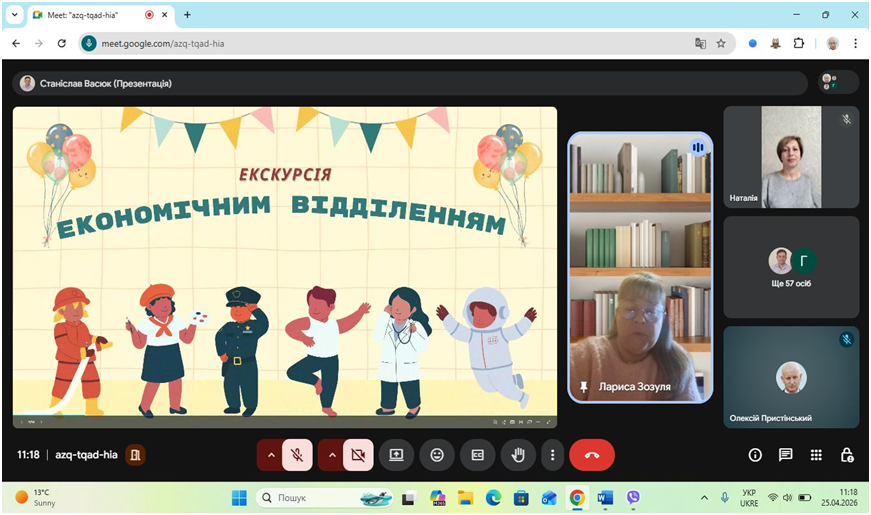Screen dimensions: 871x515
Task: Open meeting details info icon
Action: [x=755, y=455]
